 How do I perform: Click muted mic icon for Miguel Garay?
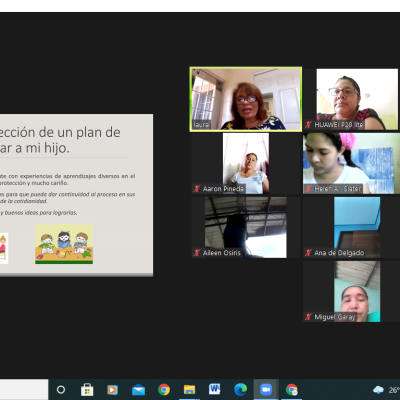coord(308,317)
